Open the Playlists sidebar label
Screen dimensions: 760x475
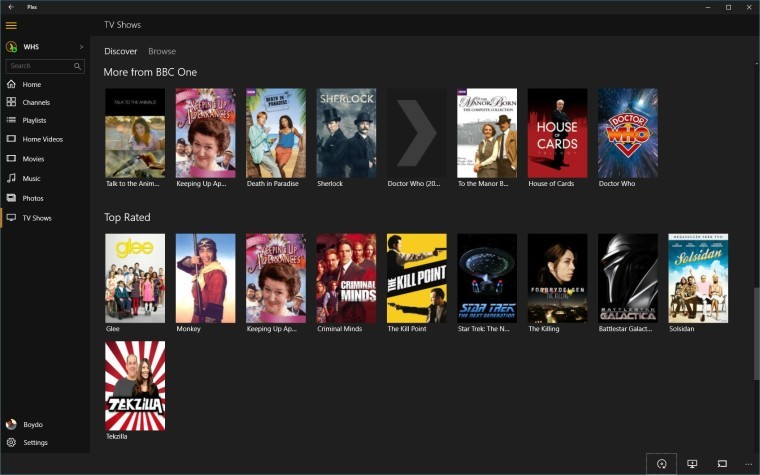coord(34,120)
